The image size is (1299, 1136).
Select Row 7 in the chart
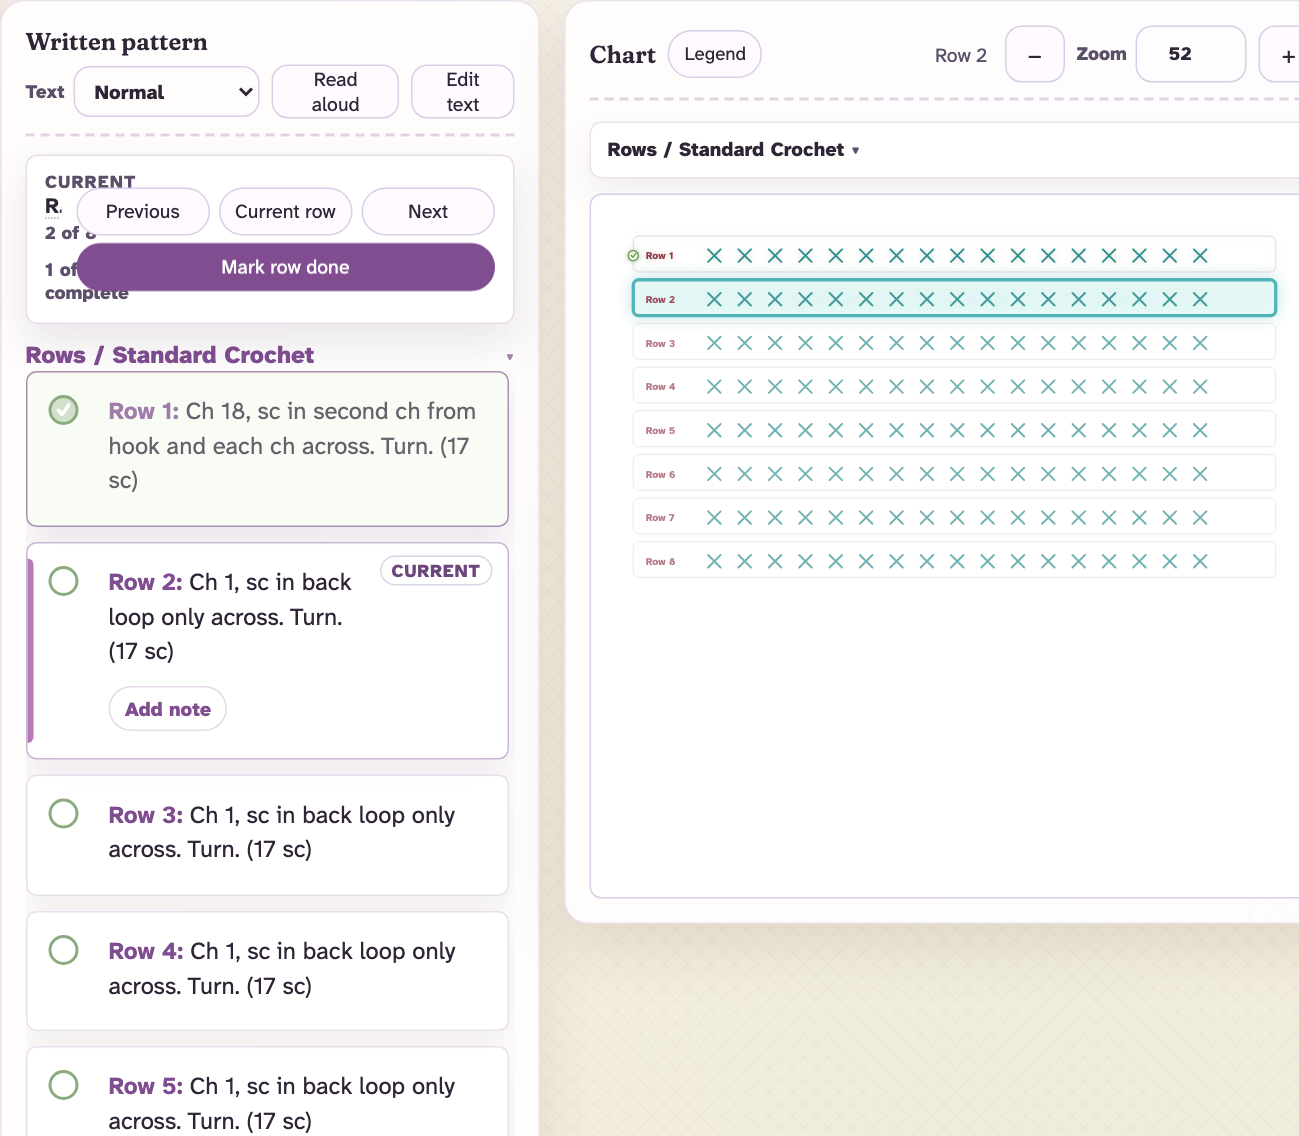click(x=954, y=517)
